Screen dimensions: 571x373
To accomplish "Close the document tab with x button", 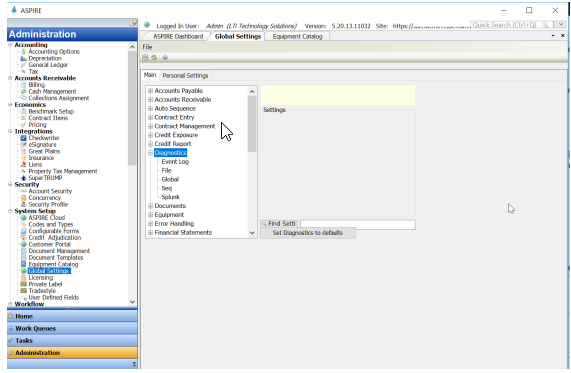I will point(562,35).
